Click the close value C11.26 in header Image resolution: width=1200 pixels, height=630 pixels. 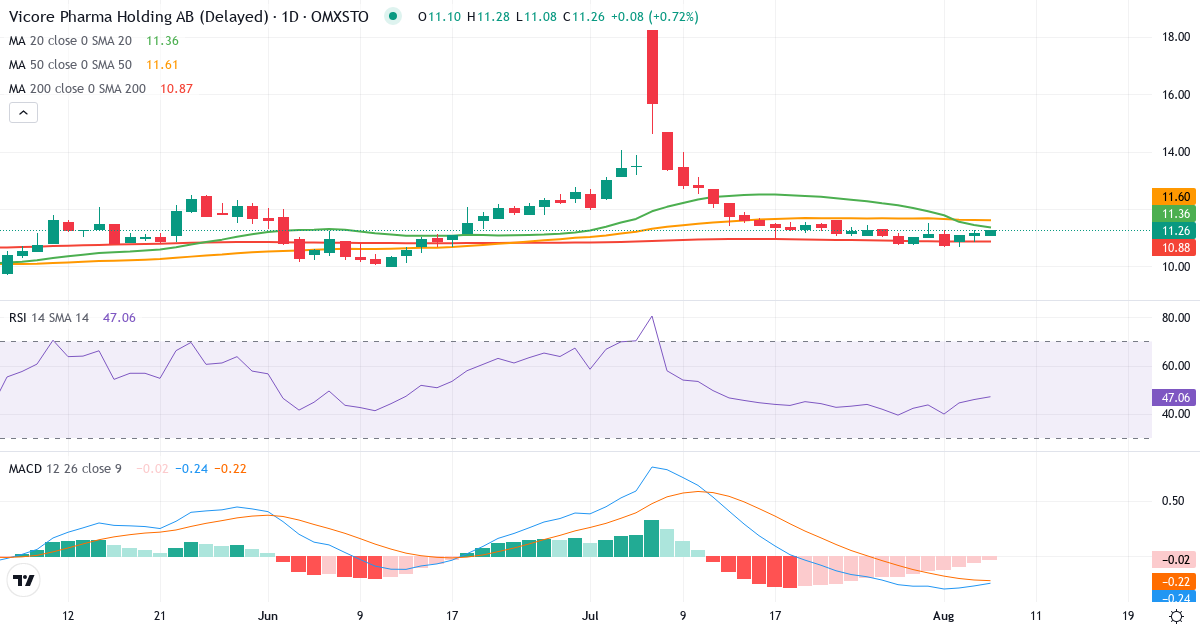(x=584, y=17)
